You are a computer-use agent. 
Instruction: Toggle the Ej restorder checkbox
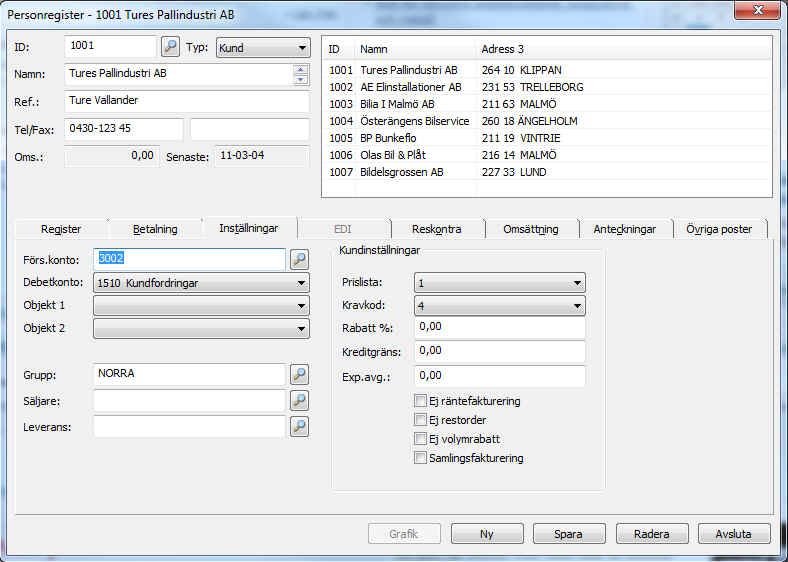pos(420,420)
